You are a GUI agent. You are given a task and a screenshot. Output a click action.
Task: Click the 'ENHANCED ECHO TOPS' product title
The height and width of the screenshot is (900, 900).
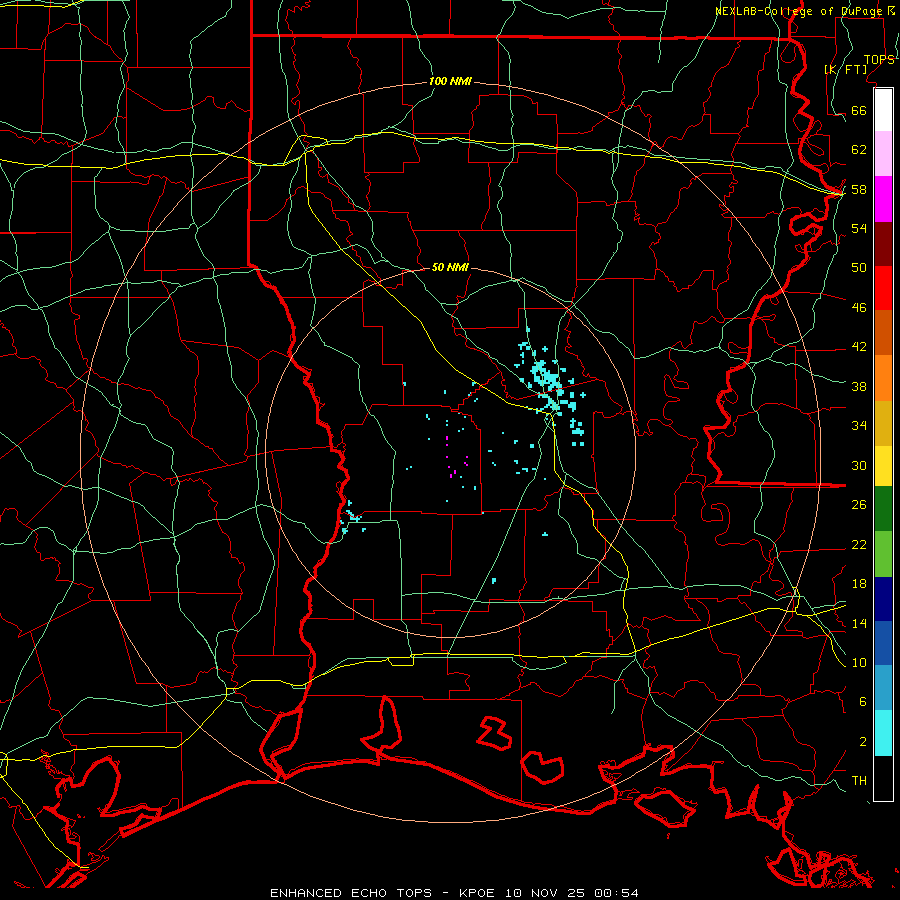[x=351, y=893]
